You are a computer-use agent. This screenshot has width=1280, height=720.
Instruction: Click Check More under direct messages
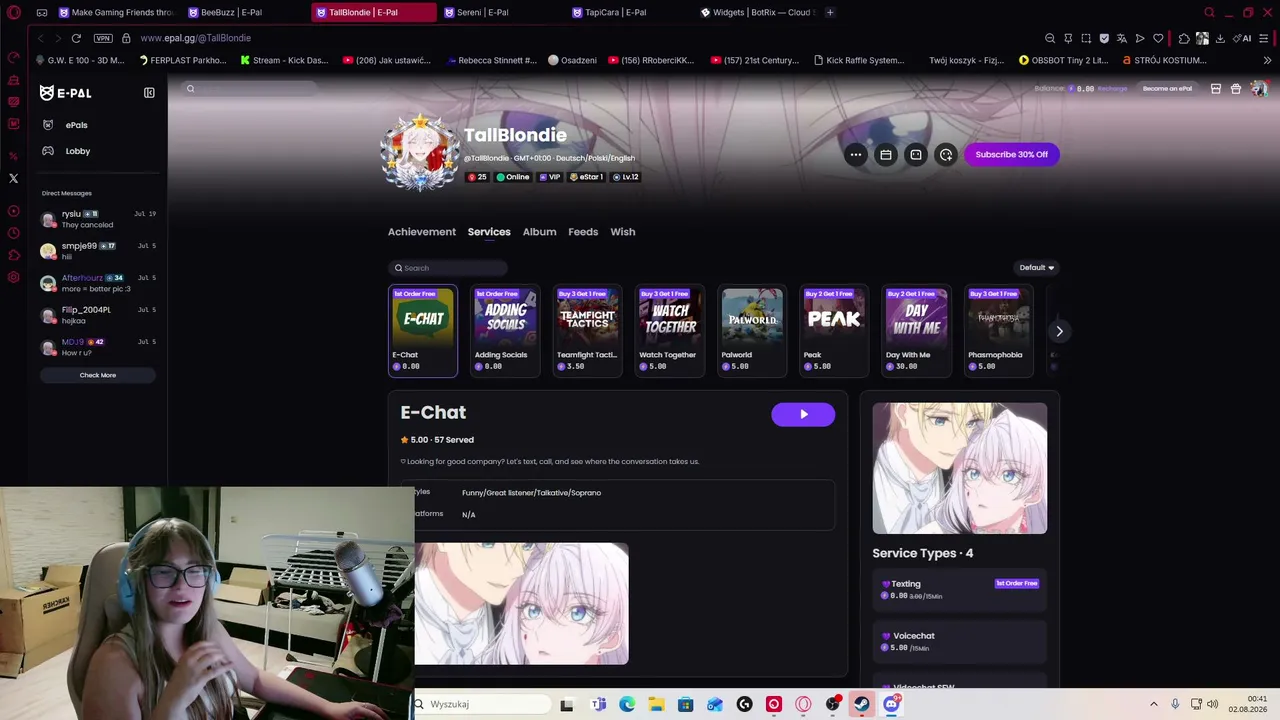98,375
